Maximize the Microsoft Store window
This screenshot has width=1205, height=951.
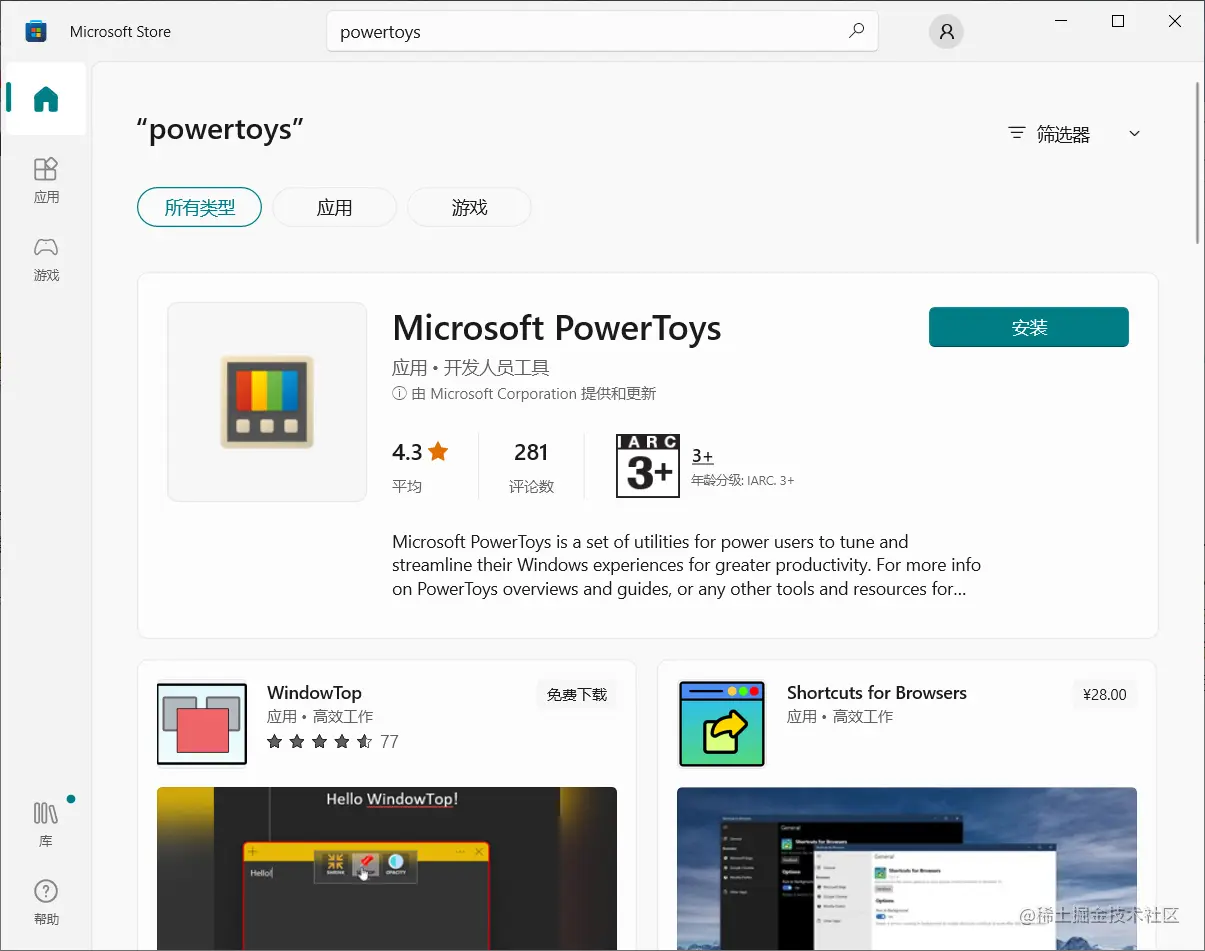[1118, 21]
